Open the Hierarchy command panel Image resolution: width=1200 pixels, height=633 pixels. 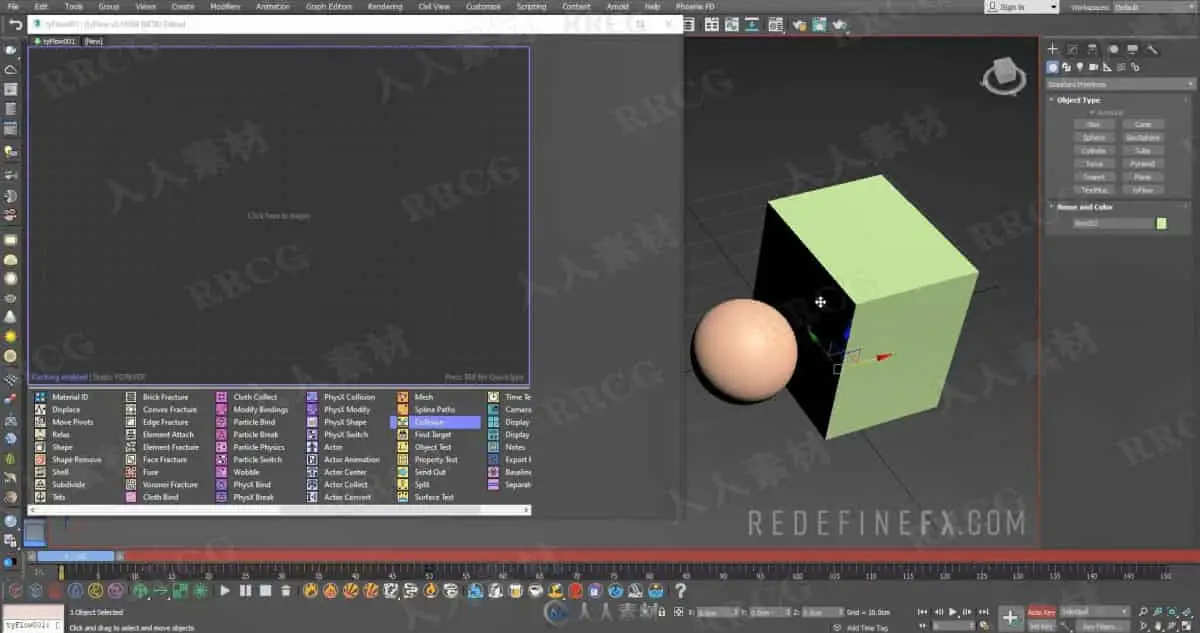[1092, 49]
